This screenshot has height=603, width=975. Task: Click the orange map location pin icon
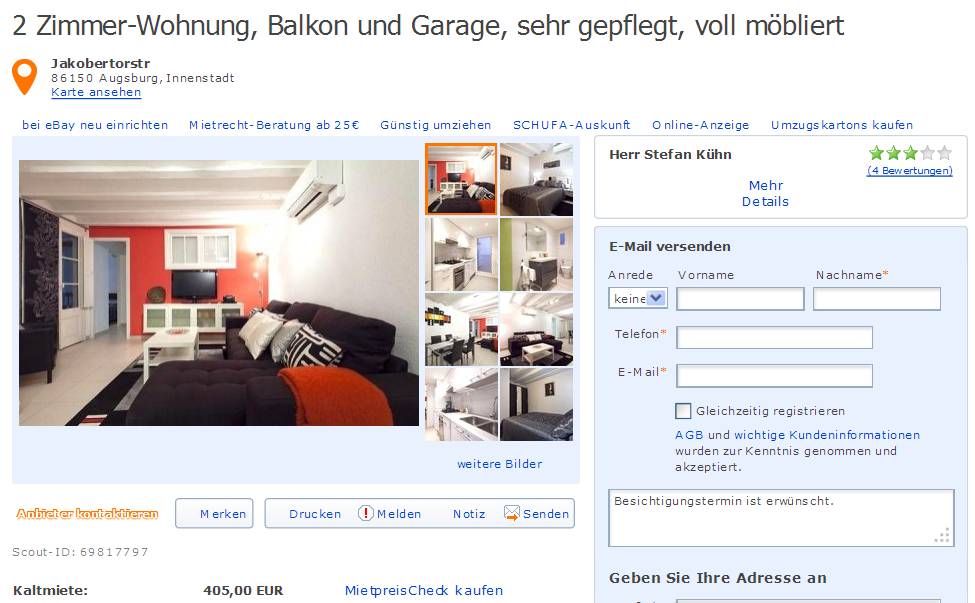24,76
